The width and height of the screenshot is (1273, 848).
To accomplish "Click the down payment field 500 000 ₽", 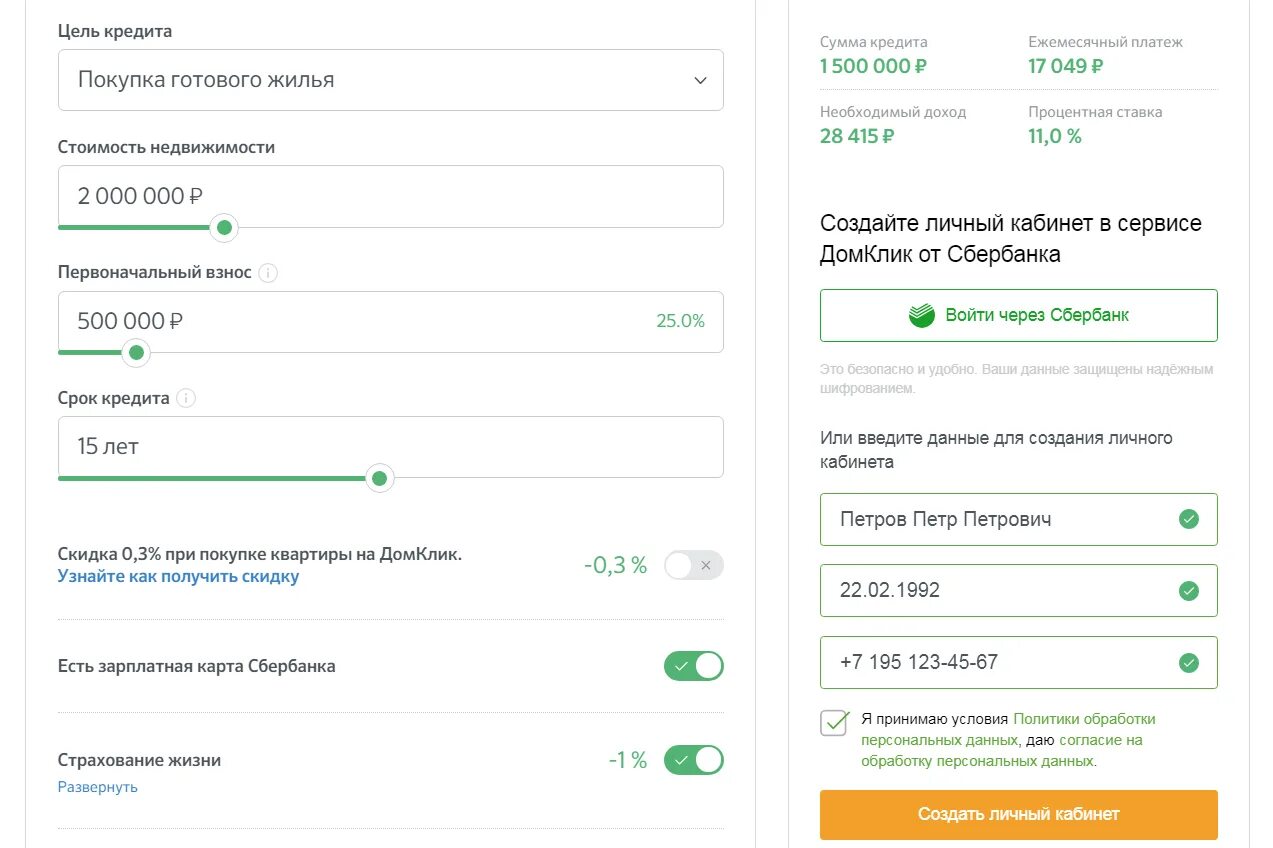I will pyautogui.click(x=390, y=322).
